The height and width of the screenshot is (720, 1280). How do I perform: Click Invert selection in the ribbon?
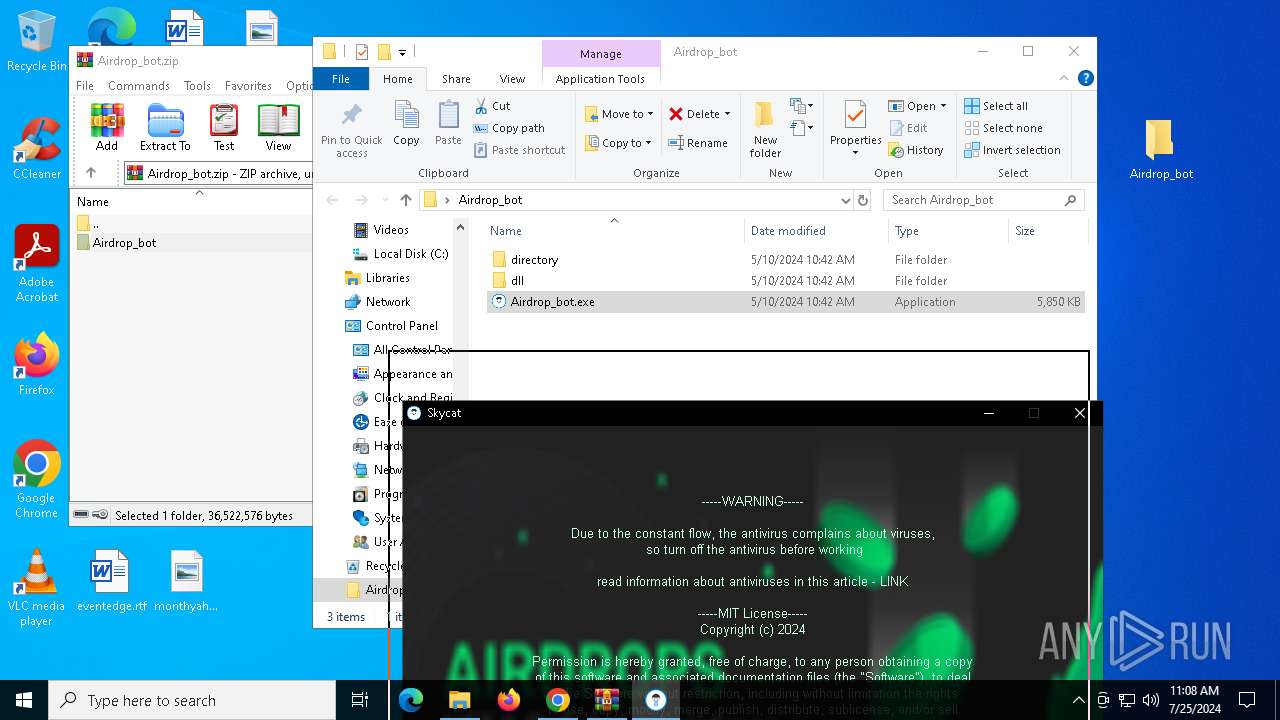pos(1012,150)
